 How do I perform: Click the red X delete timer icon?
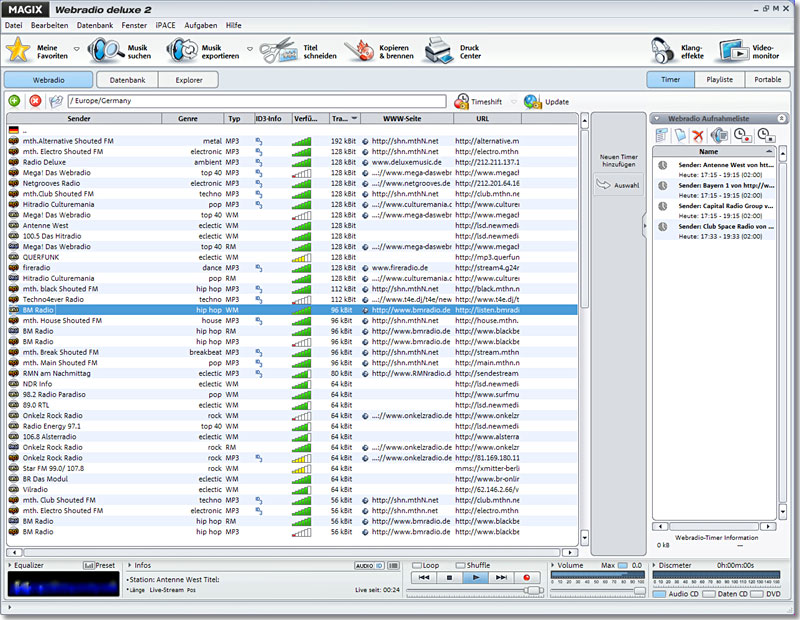pos(698,136)
